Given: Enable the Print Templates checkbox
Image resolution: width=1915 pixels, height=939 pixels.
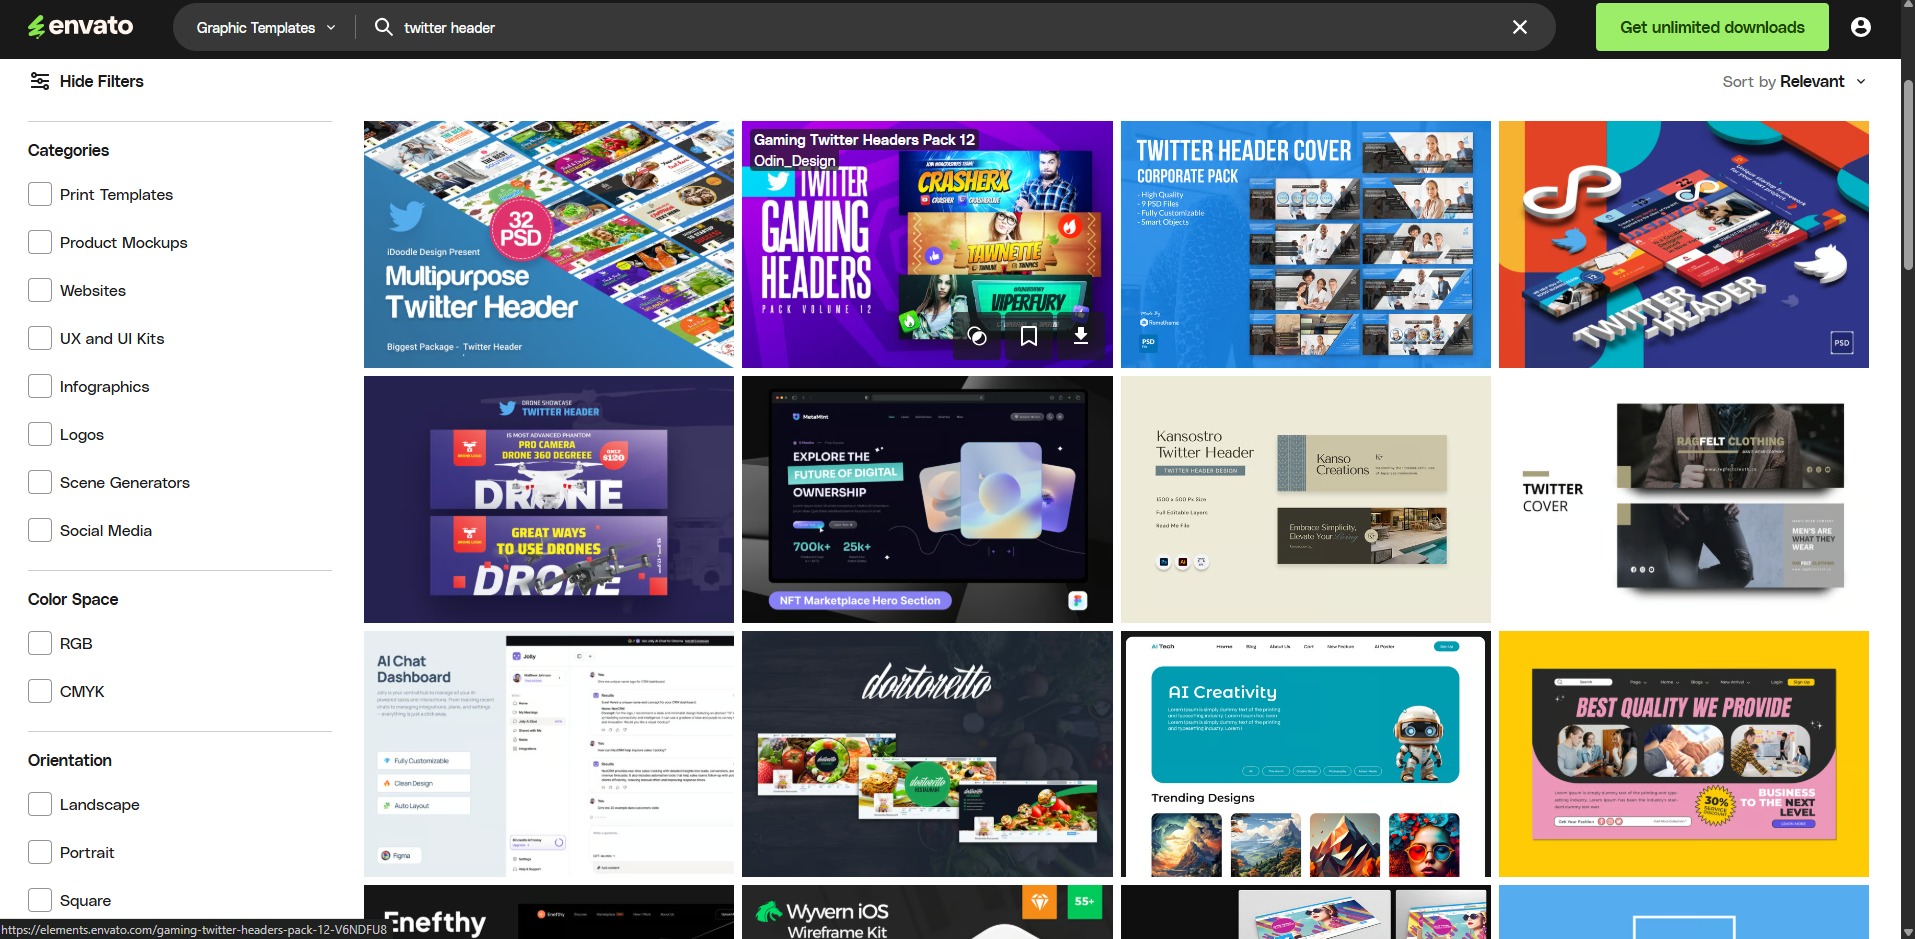Looking at the screenshot, I should coord(40,194).
